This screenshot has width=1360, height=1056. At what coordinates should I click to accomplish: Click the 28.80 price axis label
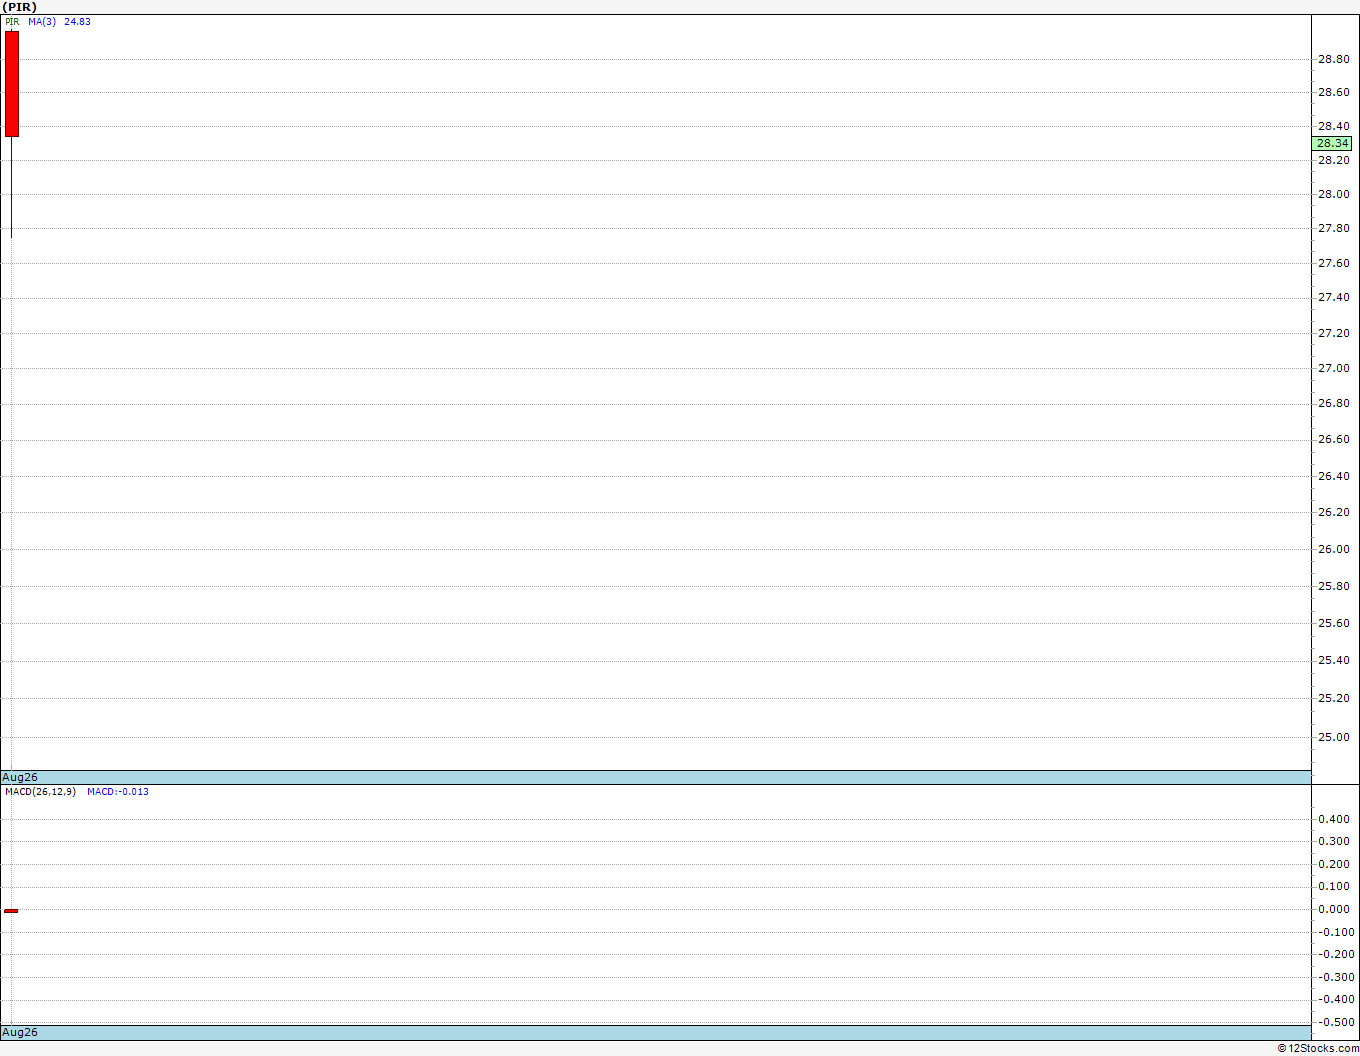click(1333, 59)
